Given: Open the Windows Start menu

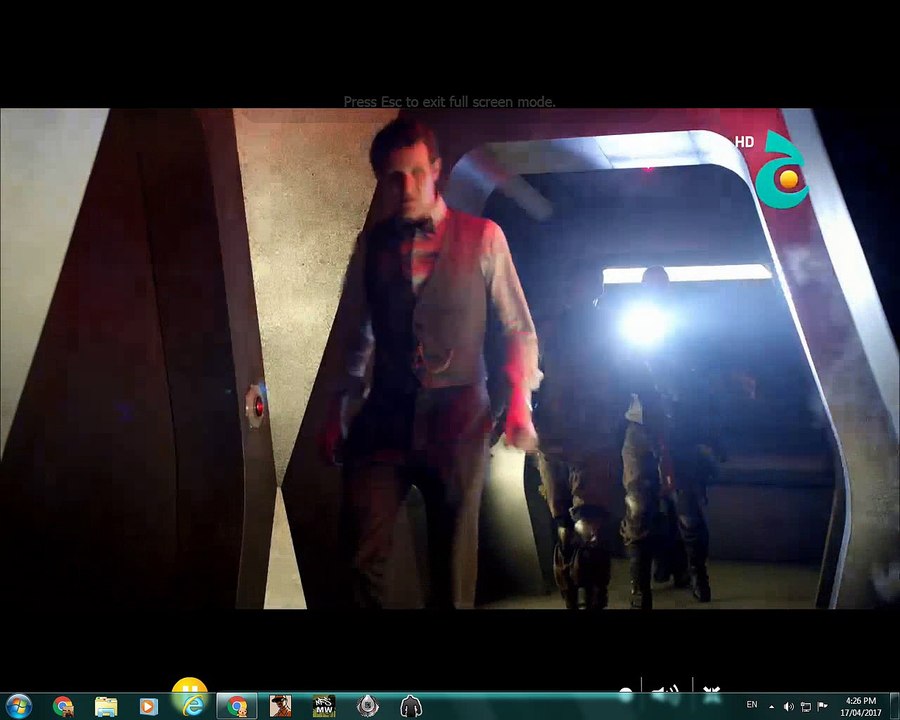Looking at the screenshot, I should [18, 706].
